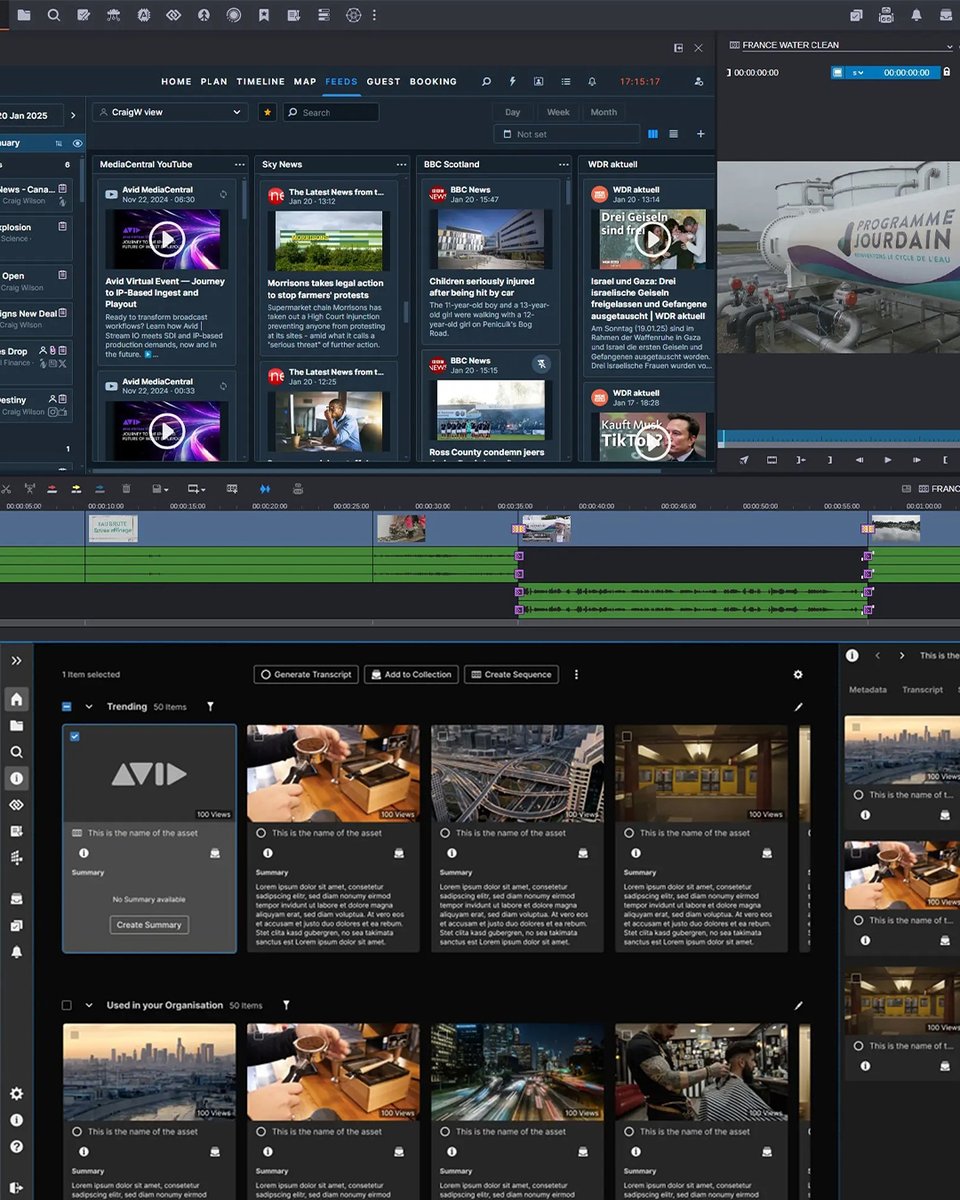Screen dimensions: 960x1200
Task: Open the CraigW view dropdown
Action: [168, 112]
